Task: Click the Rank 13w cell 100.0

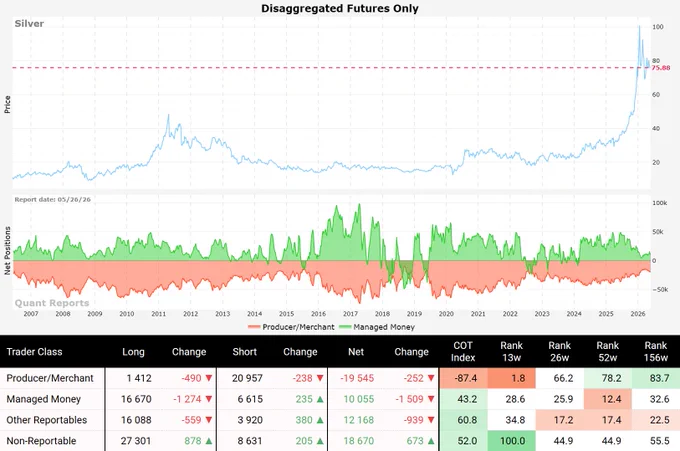Action: (x=513, y=441)
